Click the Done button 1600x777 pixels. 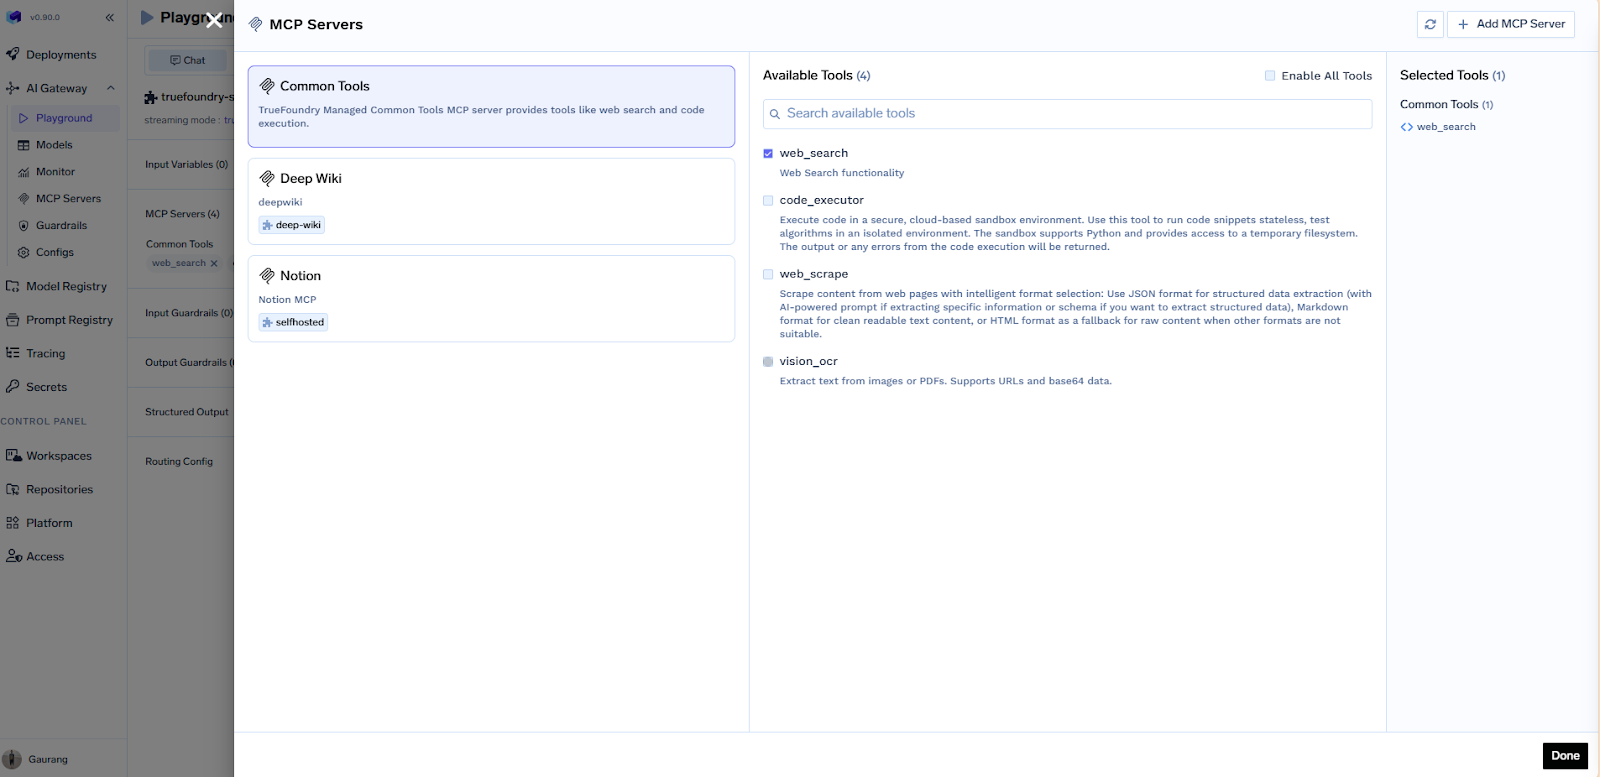pos(1565,756)
